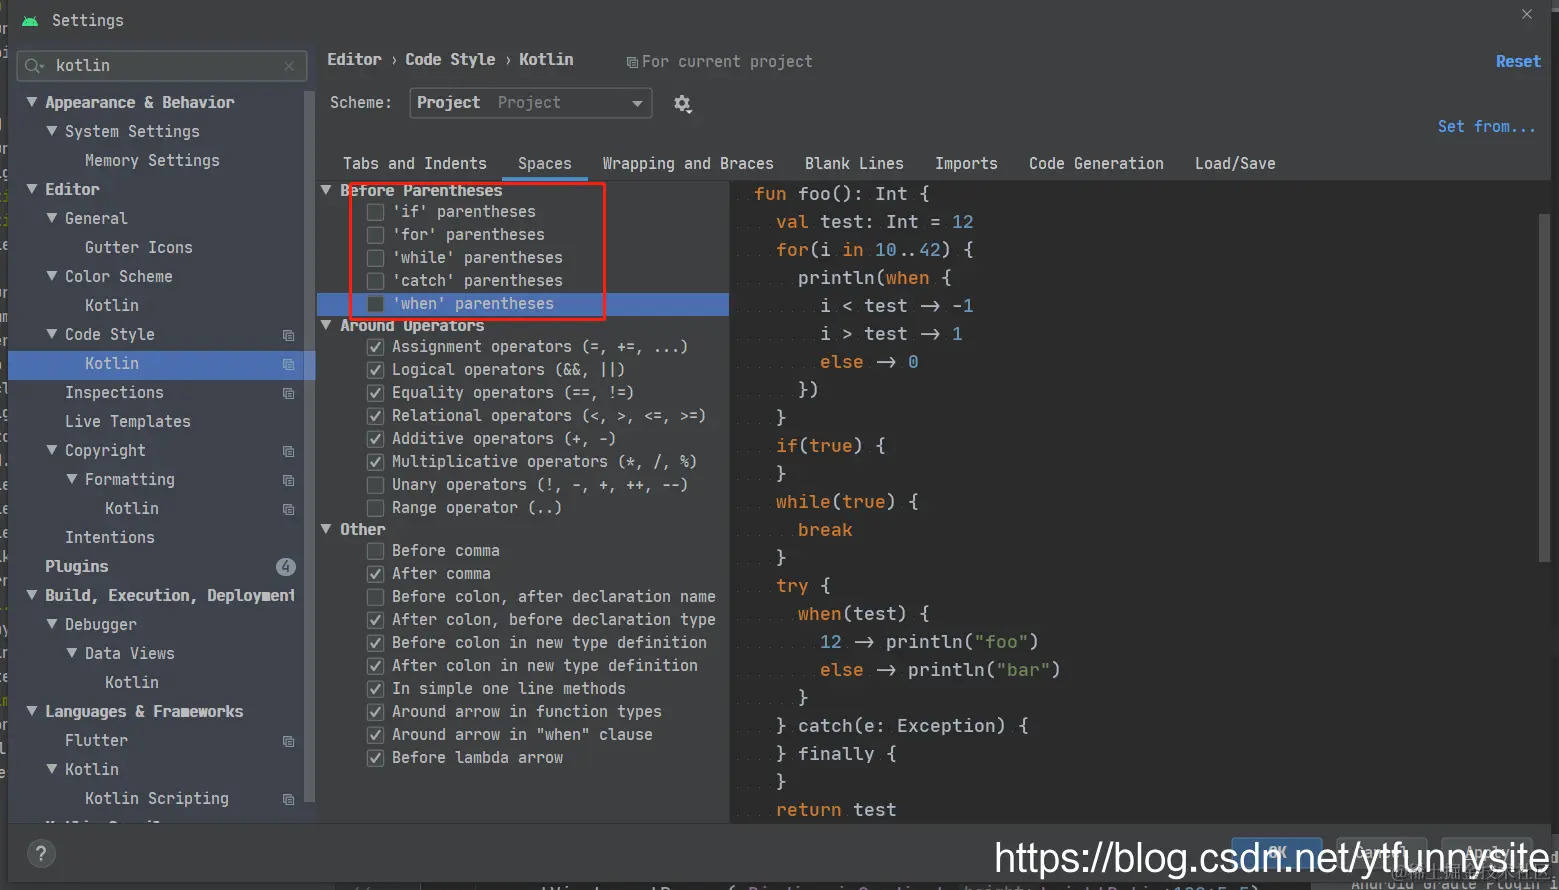Image resolution: width=1559 pixels, height=890 pixels.
Task: Enable 'if' parentheses spacing
Action: tap(375, 212)
